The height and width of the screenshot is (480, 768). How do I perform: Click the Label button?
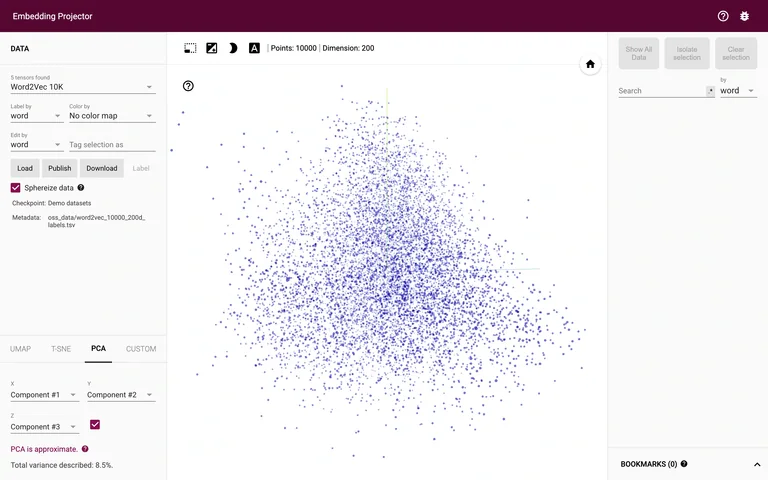tap(141, 168)
